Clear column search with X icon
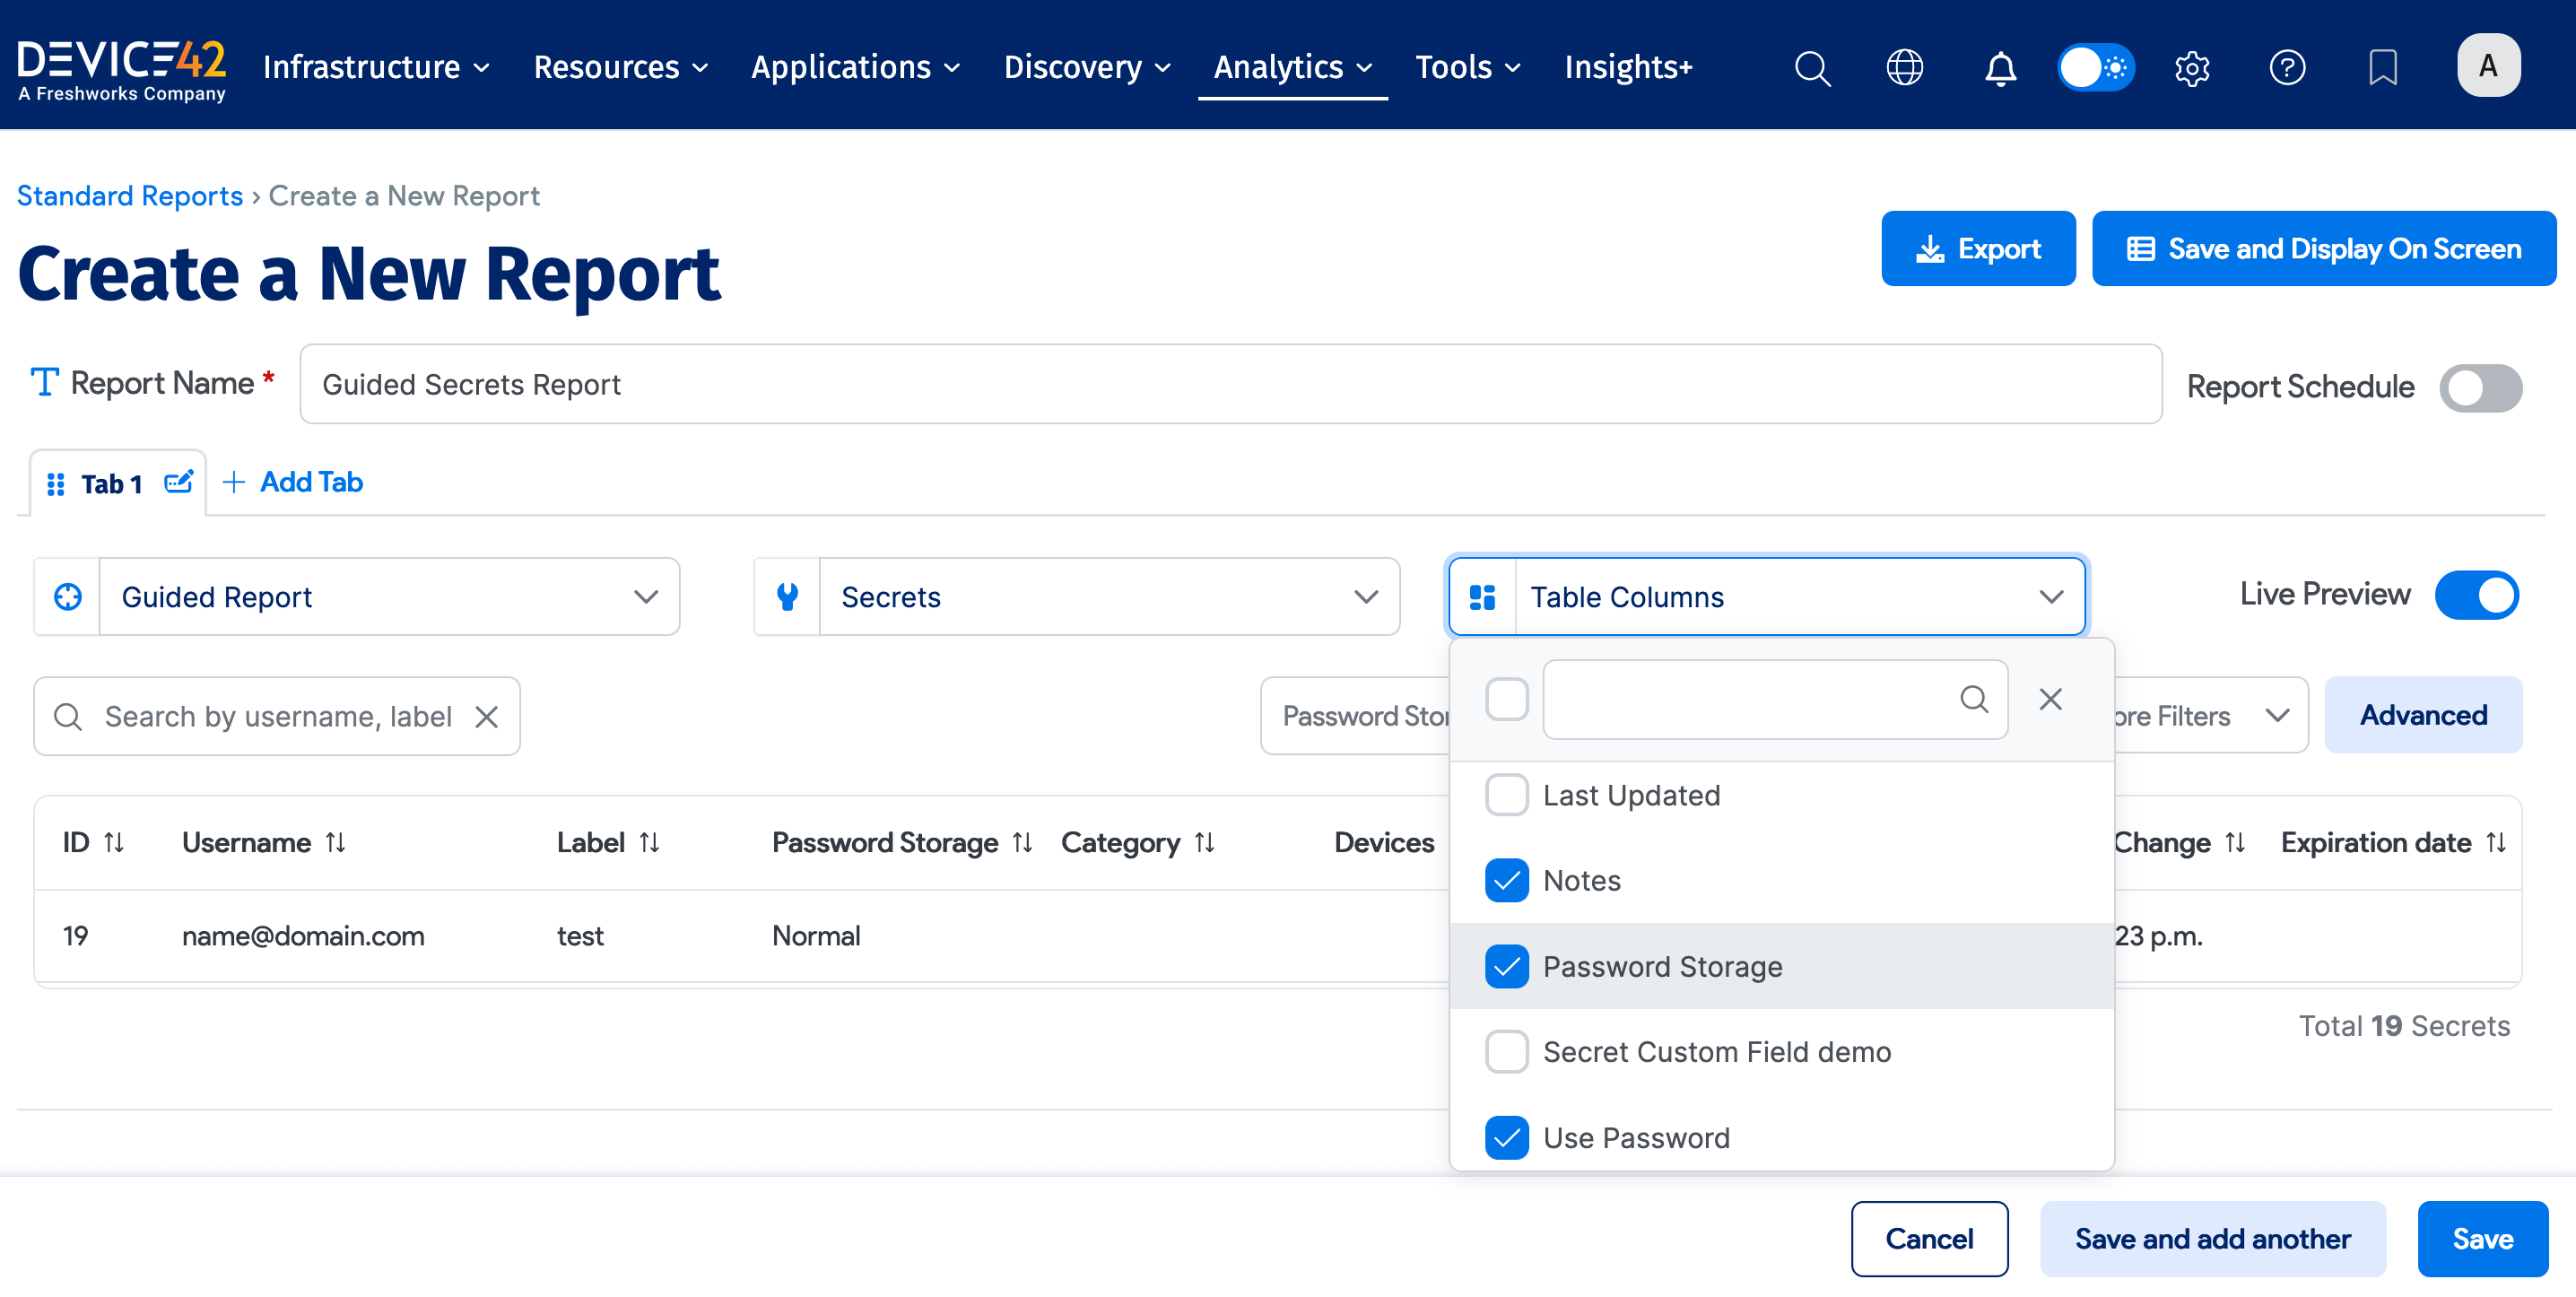Viewport: 2576px width, 1297px height. 2050,699
